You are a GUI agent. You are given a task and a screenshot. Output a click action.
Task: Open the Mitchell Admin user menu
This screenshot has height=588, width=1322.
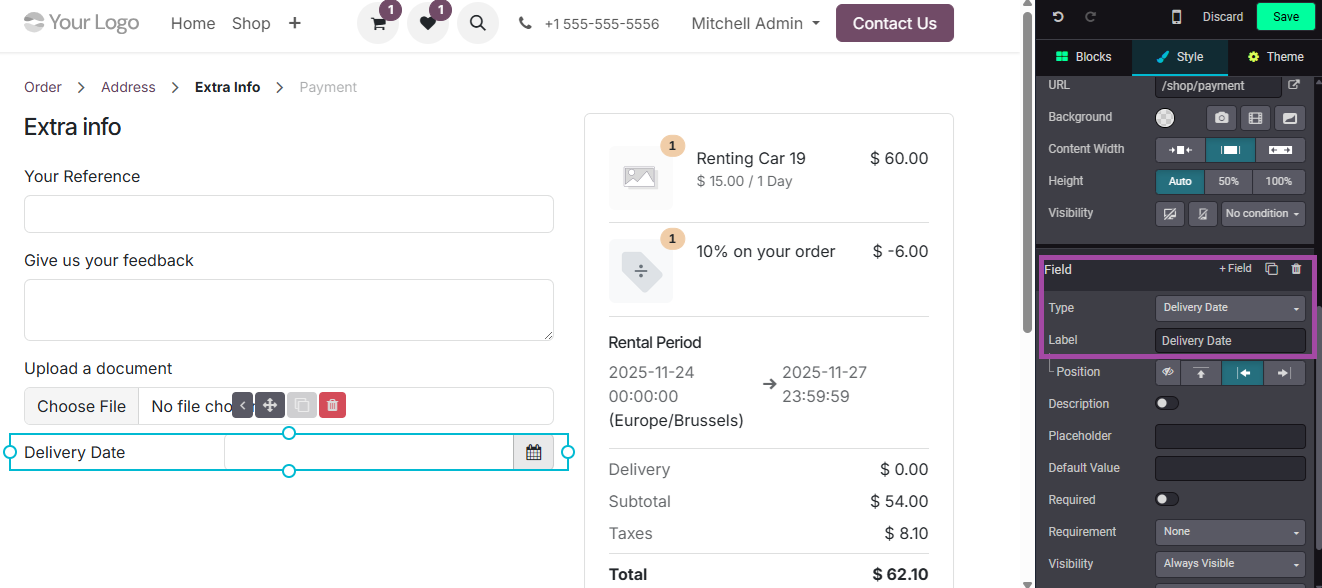coord(755,23)
